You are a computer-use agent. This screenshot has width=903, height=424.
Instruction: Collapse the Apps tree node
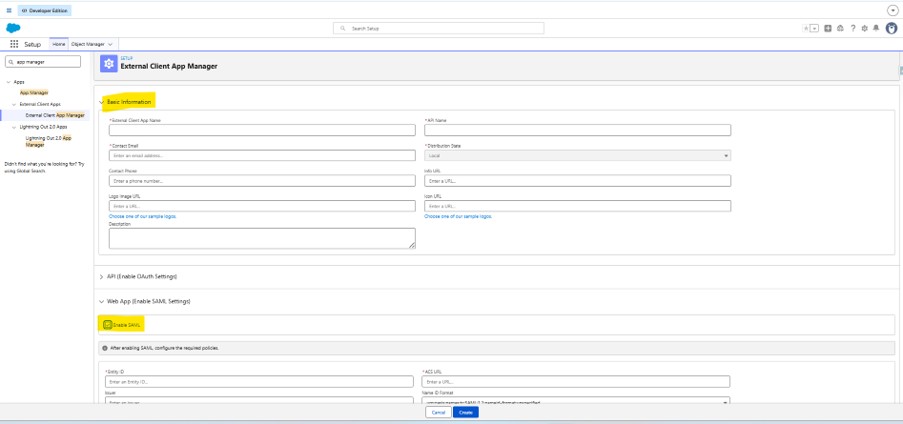(x=8, y=82)
